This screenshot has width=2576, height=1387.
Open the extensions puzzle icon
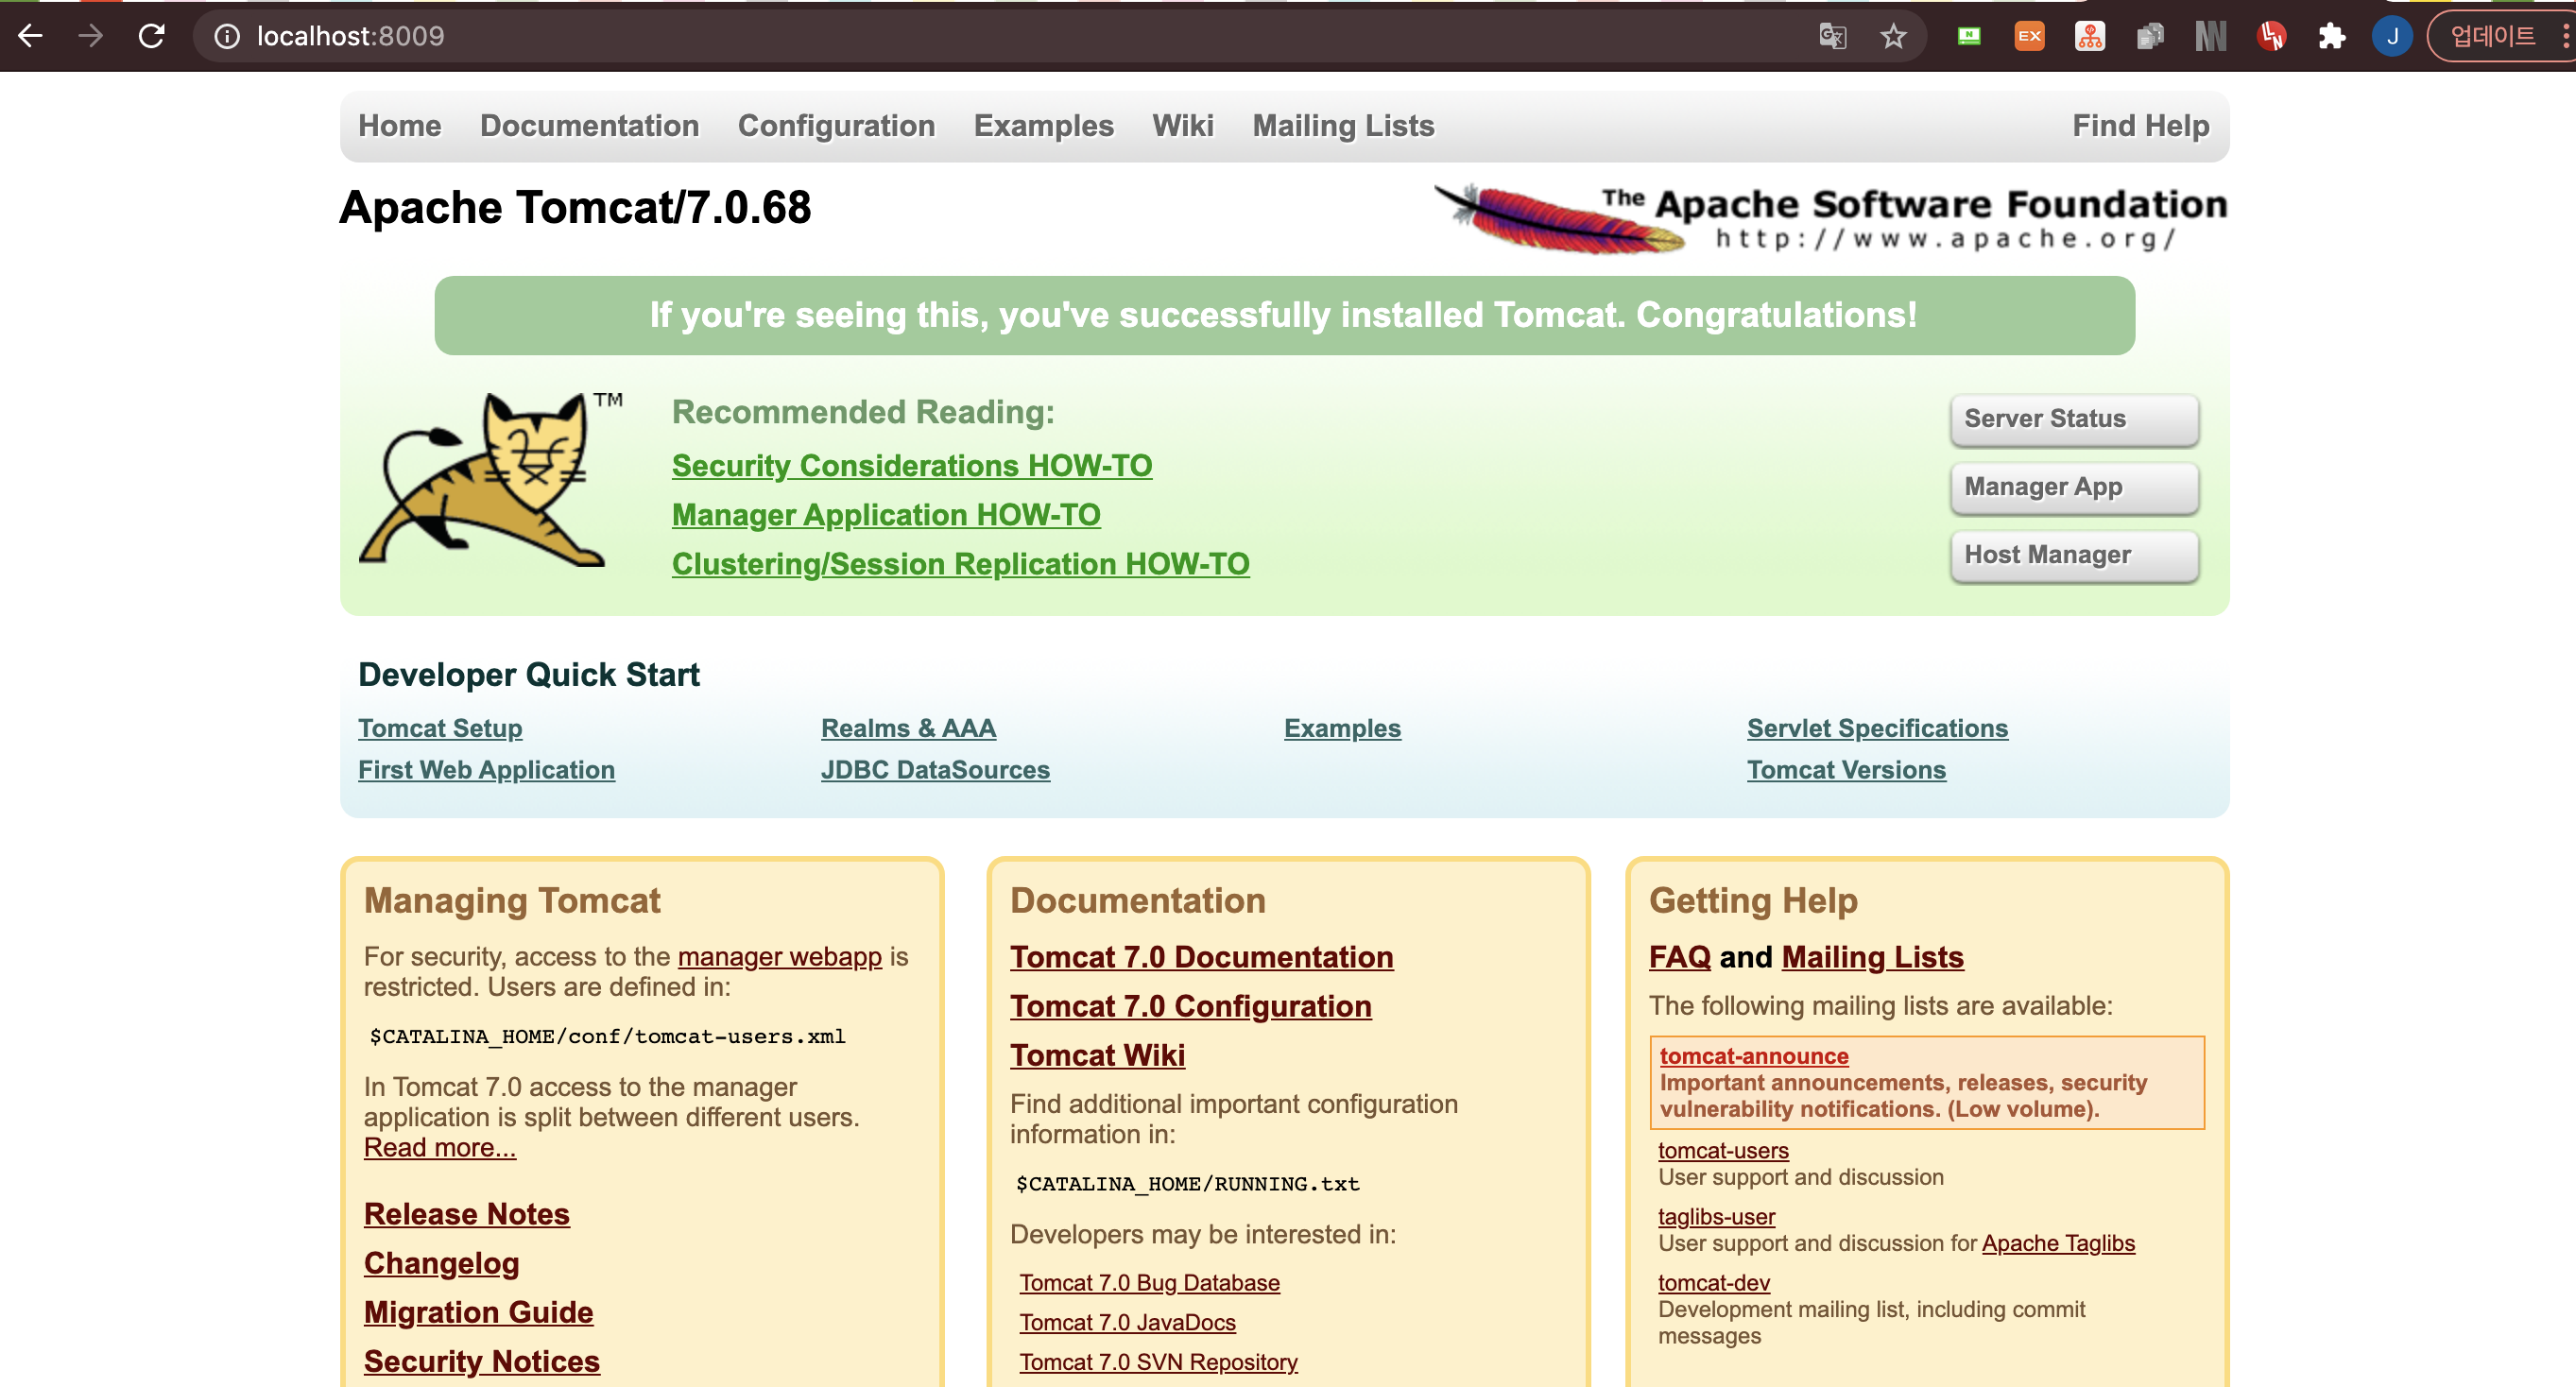2331,37
